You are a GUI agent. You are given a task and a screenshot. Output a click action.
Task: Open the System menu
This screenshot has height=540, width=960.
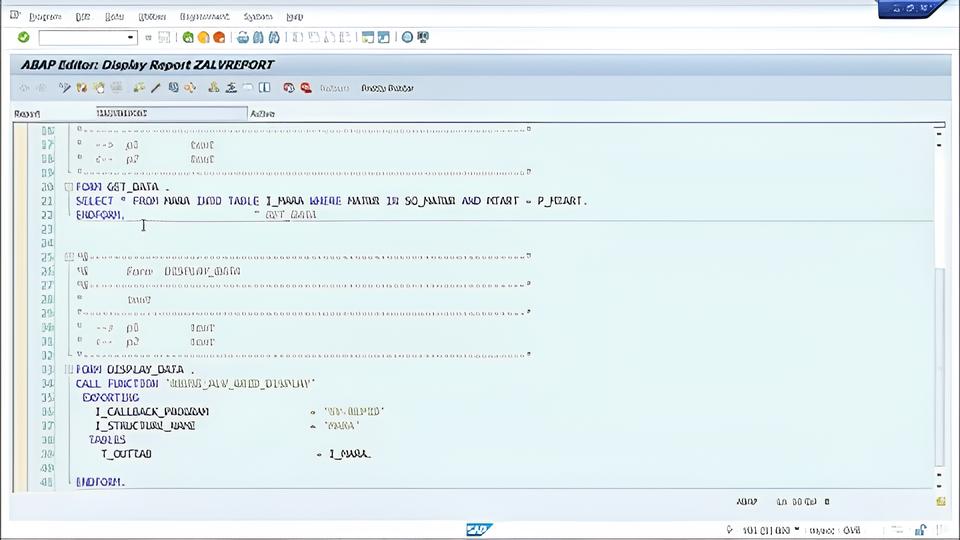[258, 17]
